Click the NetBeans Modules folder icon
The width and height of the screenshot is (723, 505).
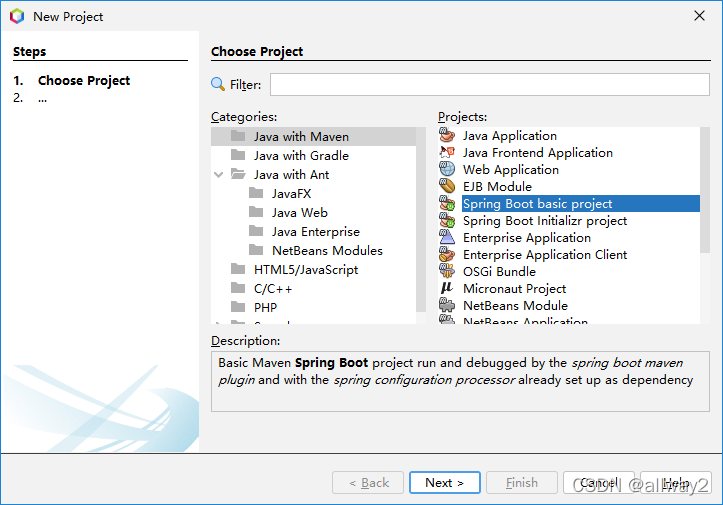click(x=256, y=250)
